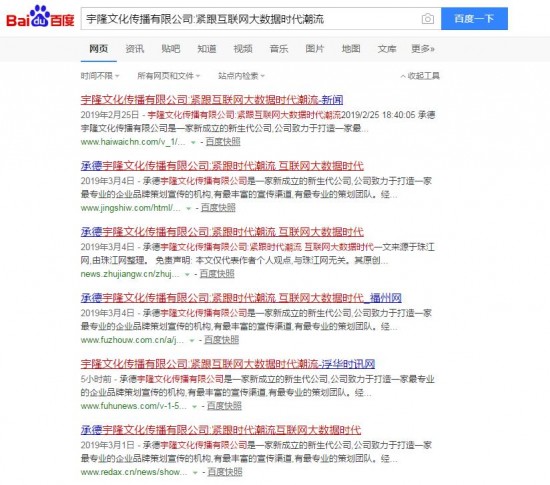Open 百度快照 for haiwaichn.com result

coord(223,142)
